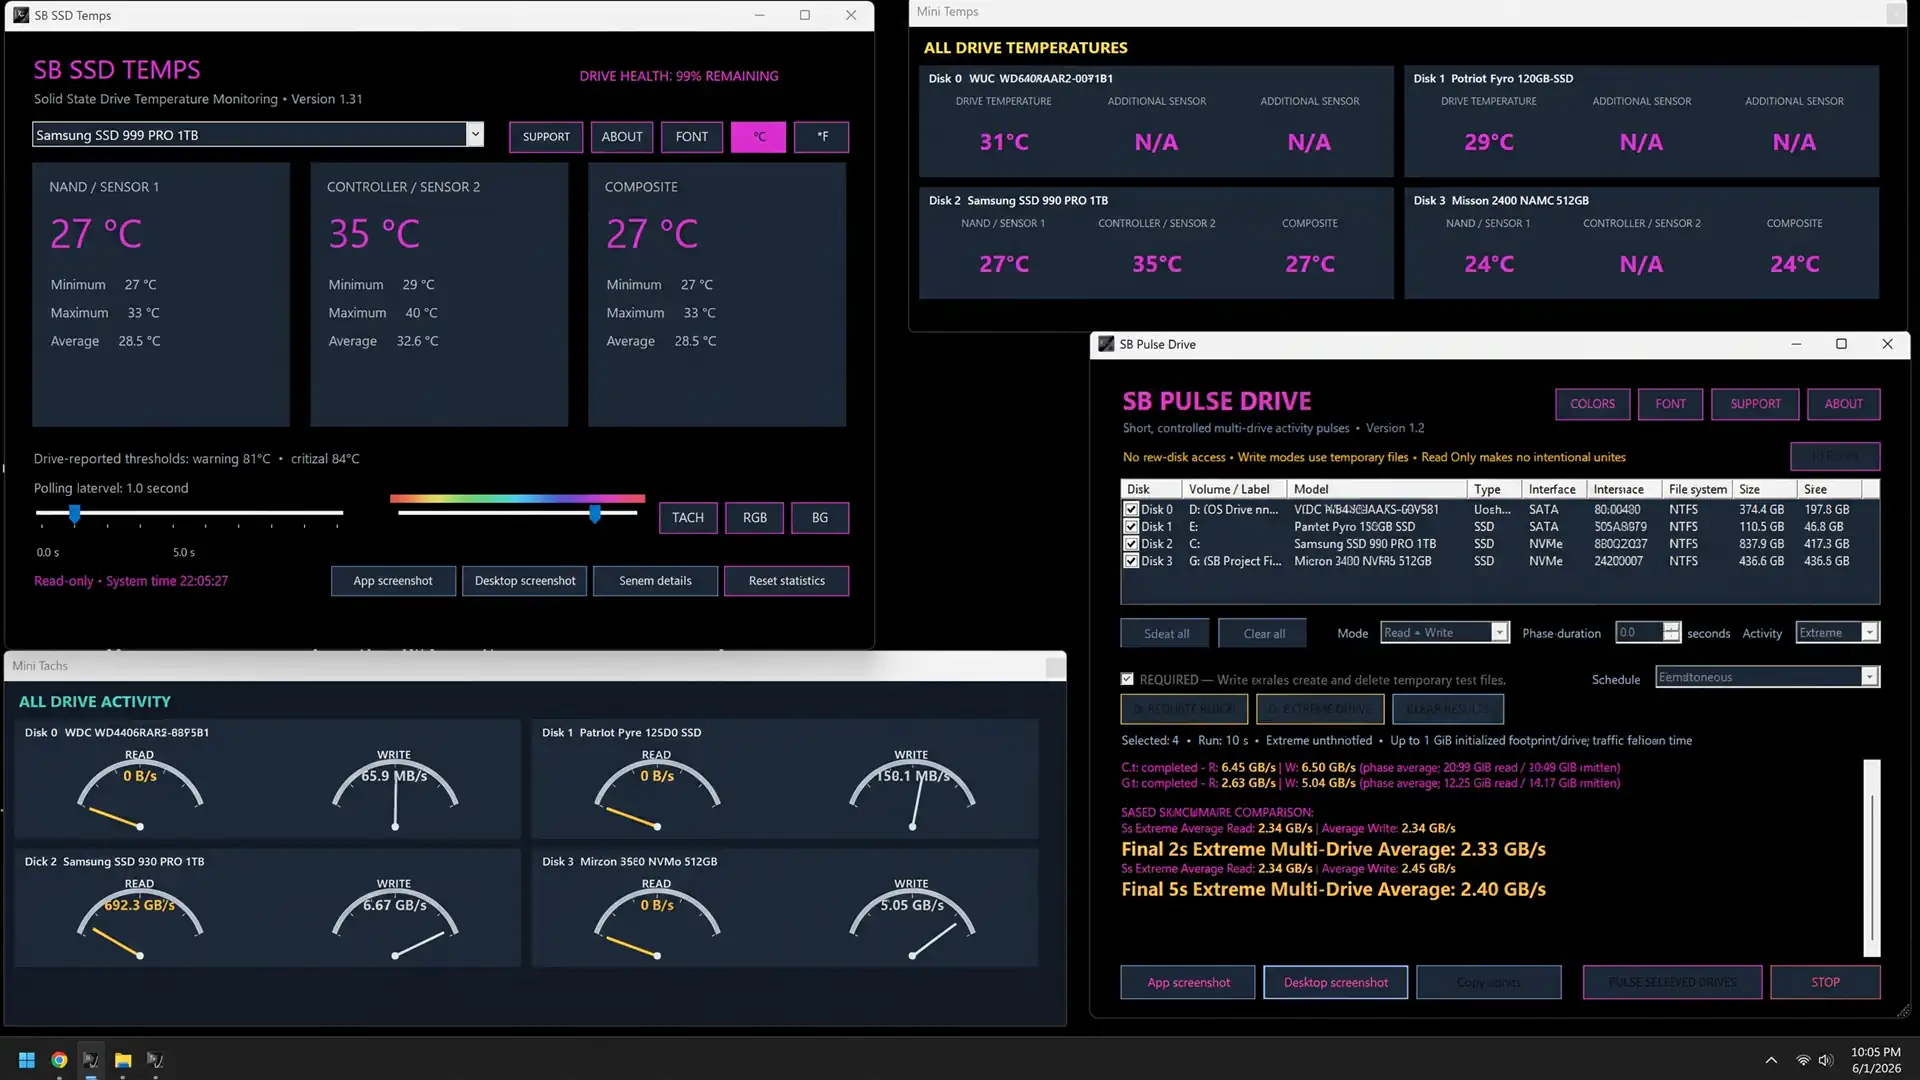Open the Schedule dropdown
Screen dimensions: 1920x1080
(x=1869, y=677)
